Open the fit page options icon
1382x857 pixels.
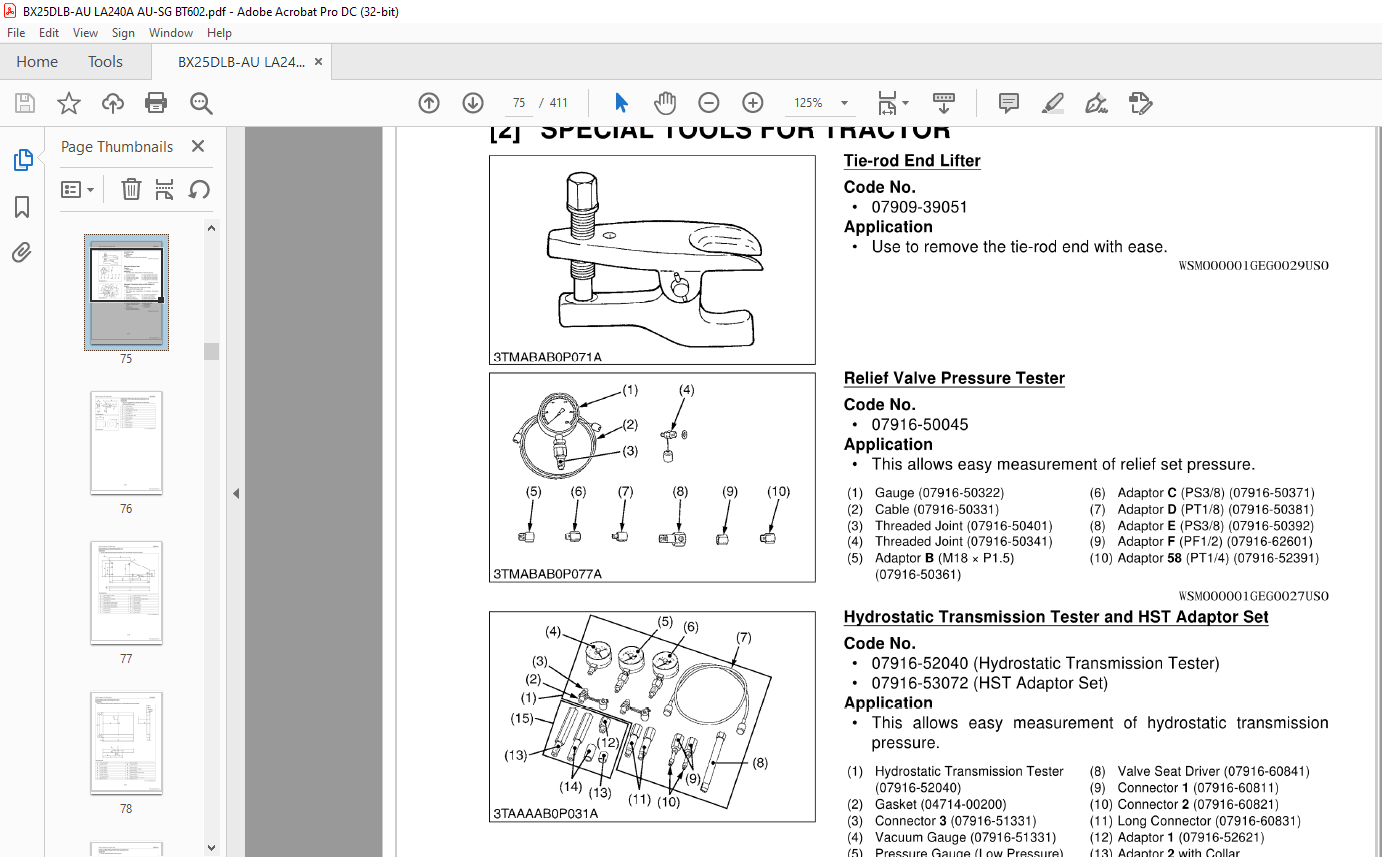click(892, 103)
